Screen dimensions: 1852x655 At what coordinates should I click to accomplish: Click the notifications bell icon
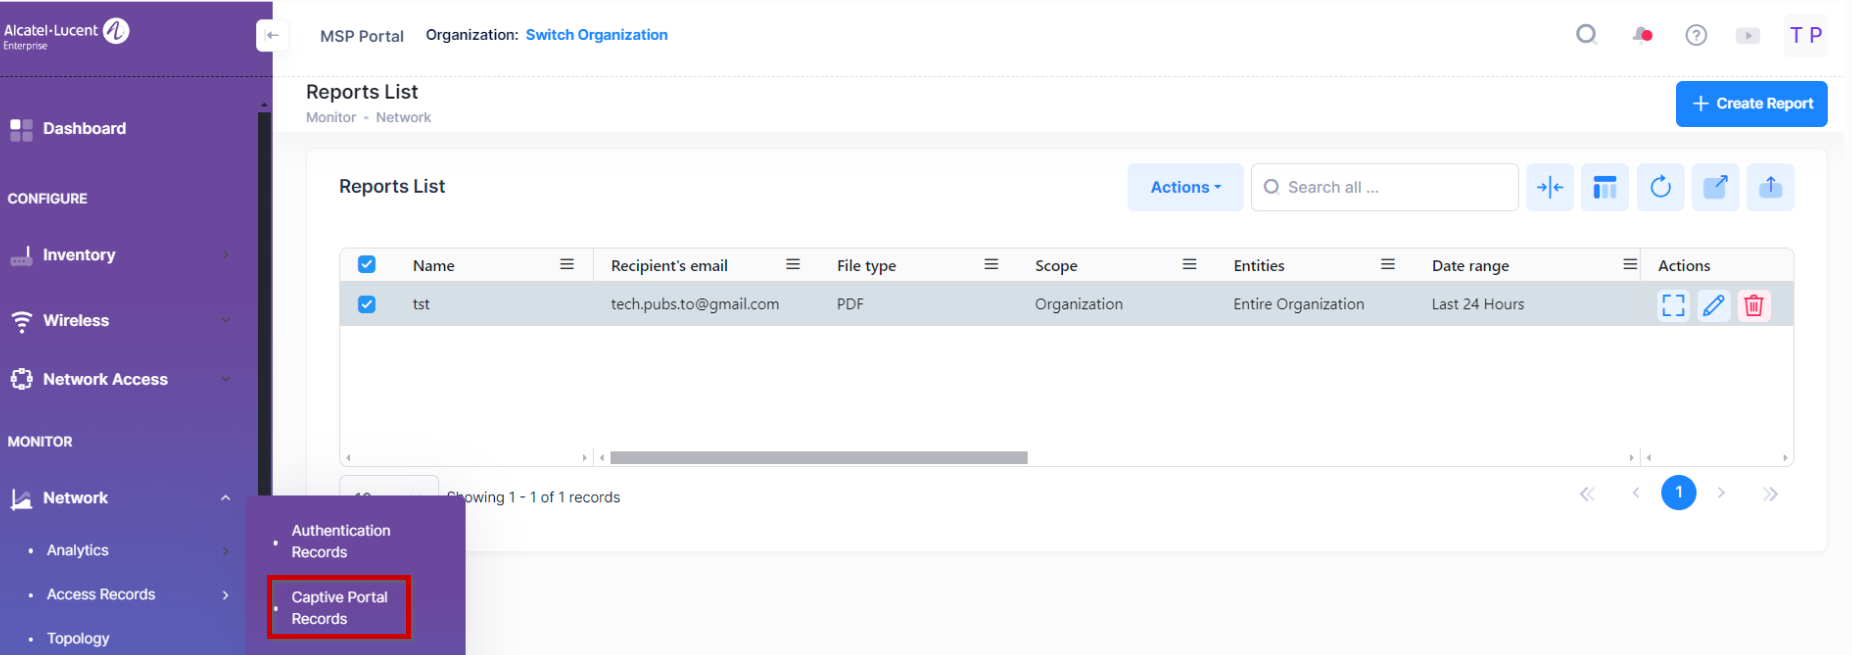tap(1641, 35)
